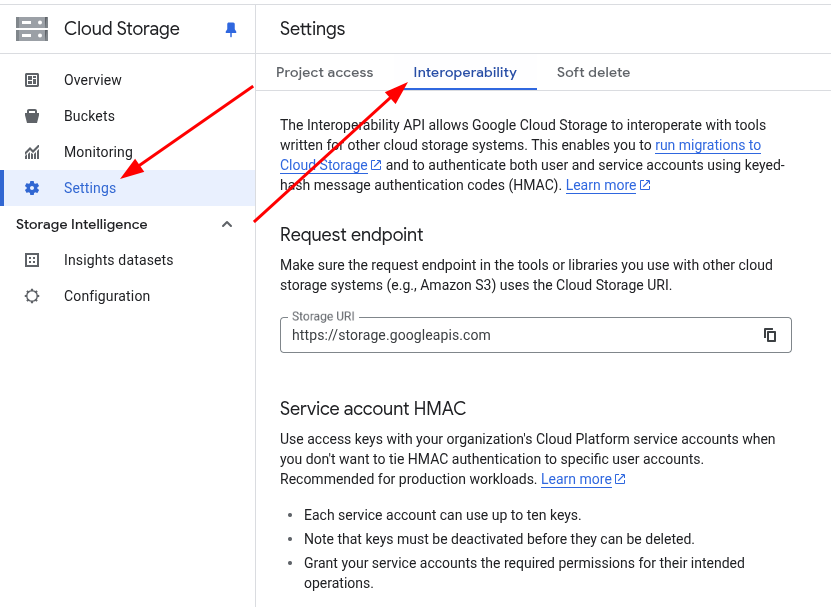Click the notifications pin icon

[x=231, y=29]
